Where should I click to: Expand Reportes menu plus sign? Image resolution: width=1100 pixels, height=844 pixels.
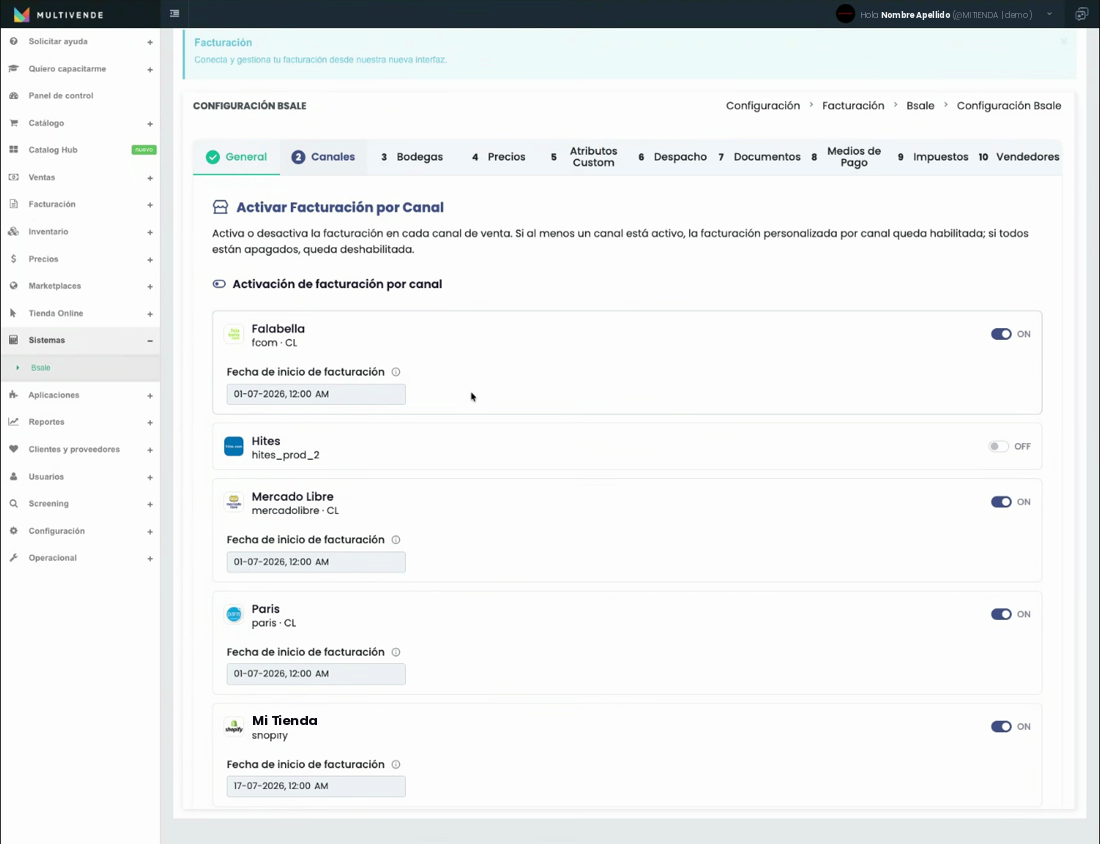[150, 422]
